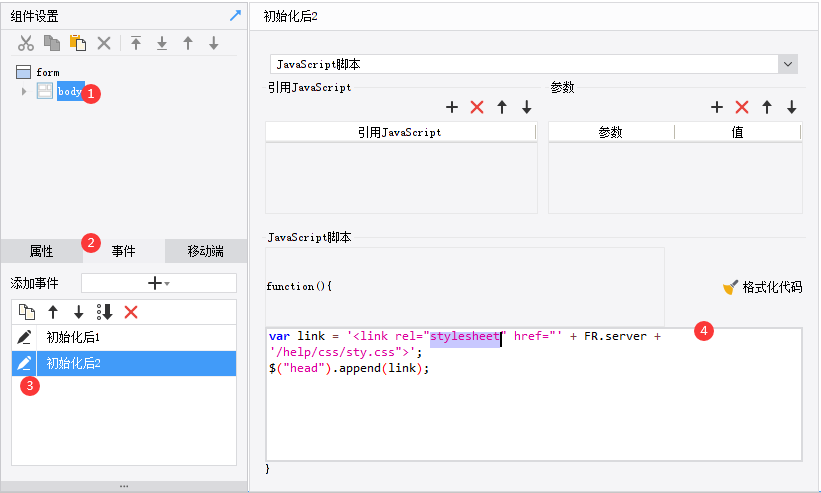Open the 添加事件 plus dropdown
Viewport: 821px width, 493px height.
(x=158, y=283)
